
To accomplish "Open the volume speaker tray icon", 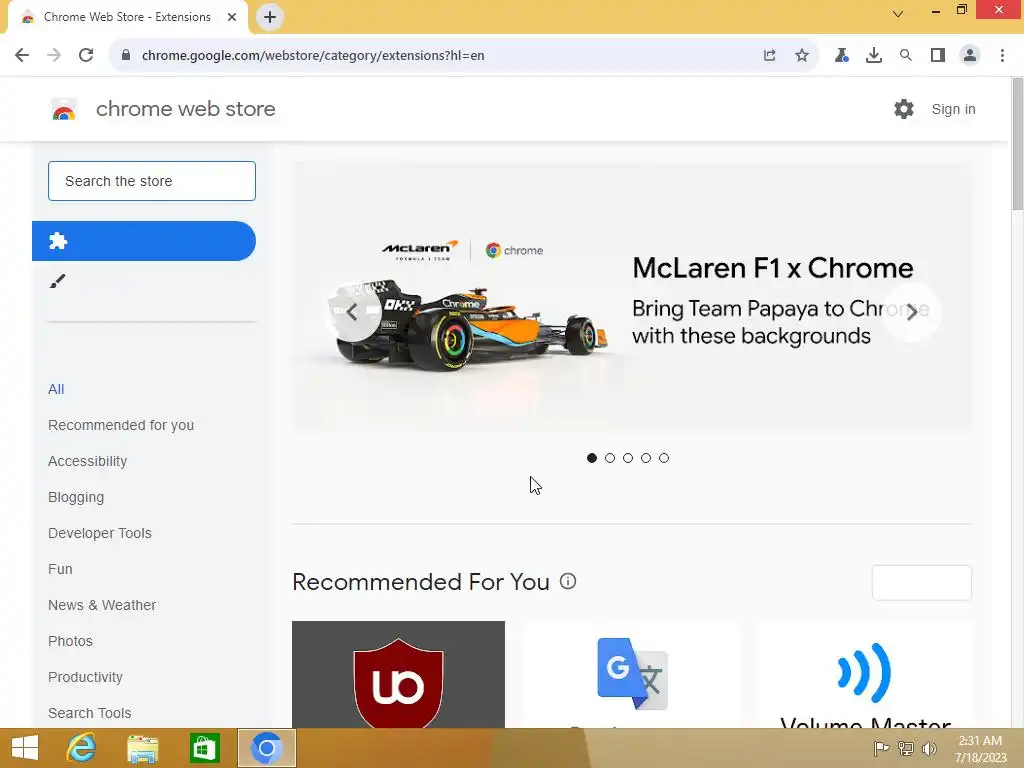I will tap(929, 748).
